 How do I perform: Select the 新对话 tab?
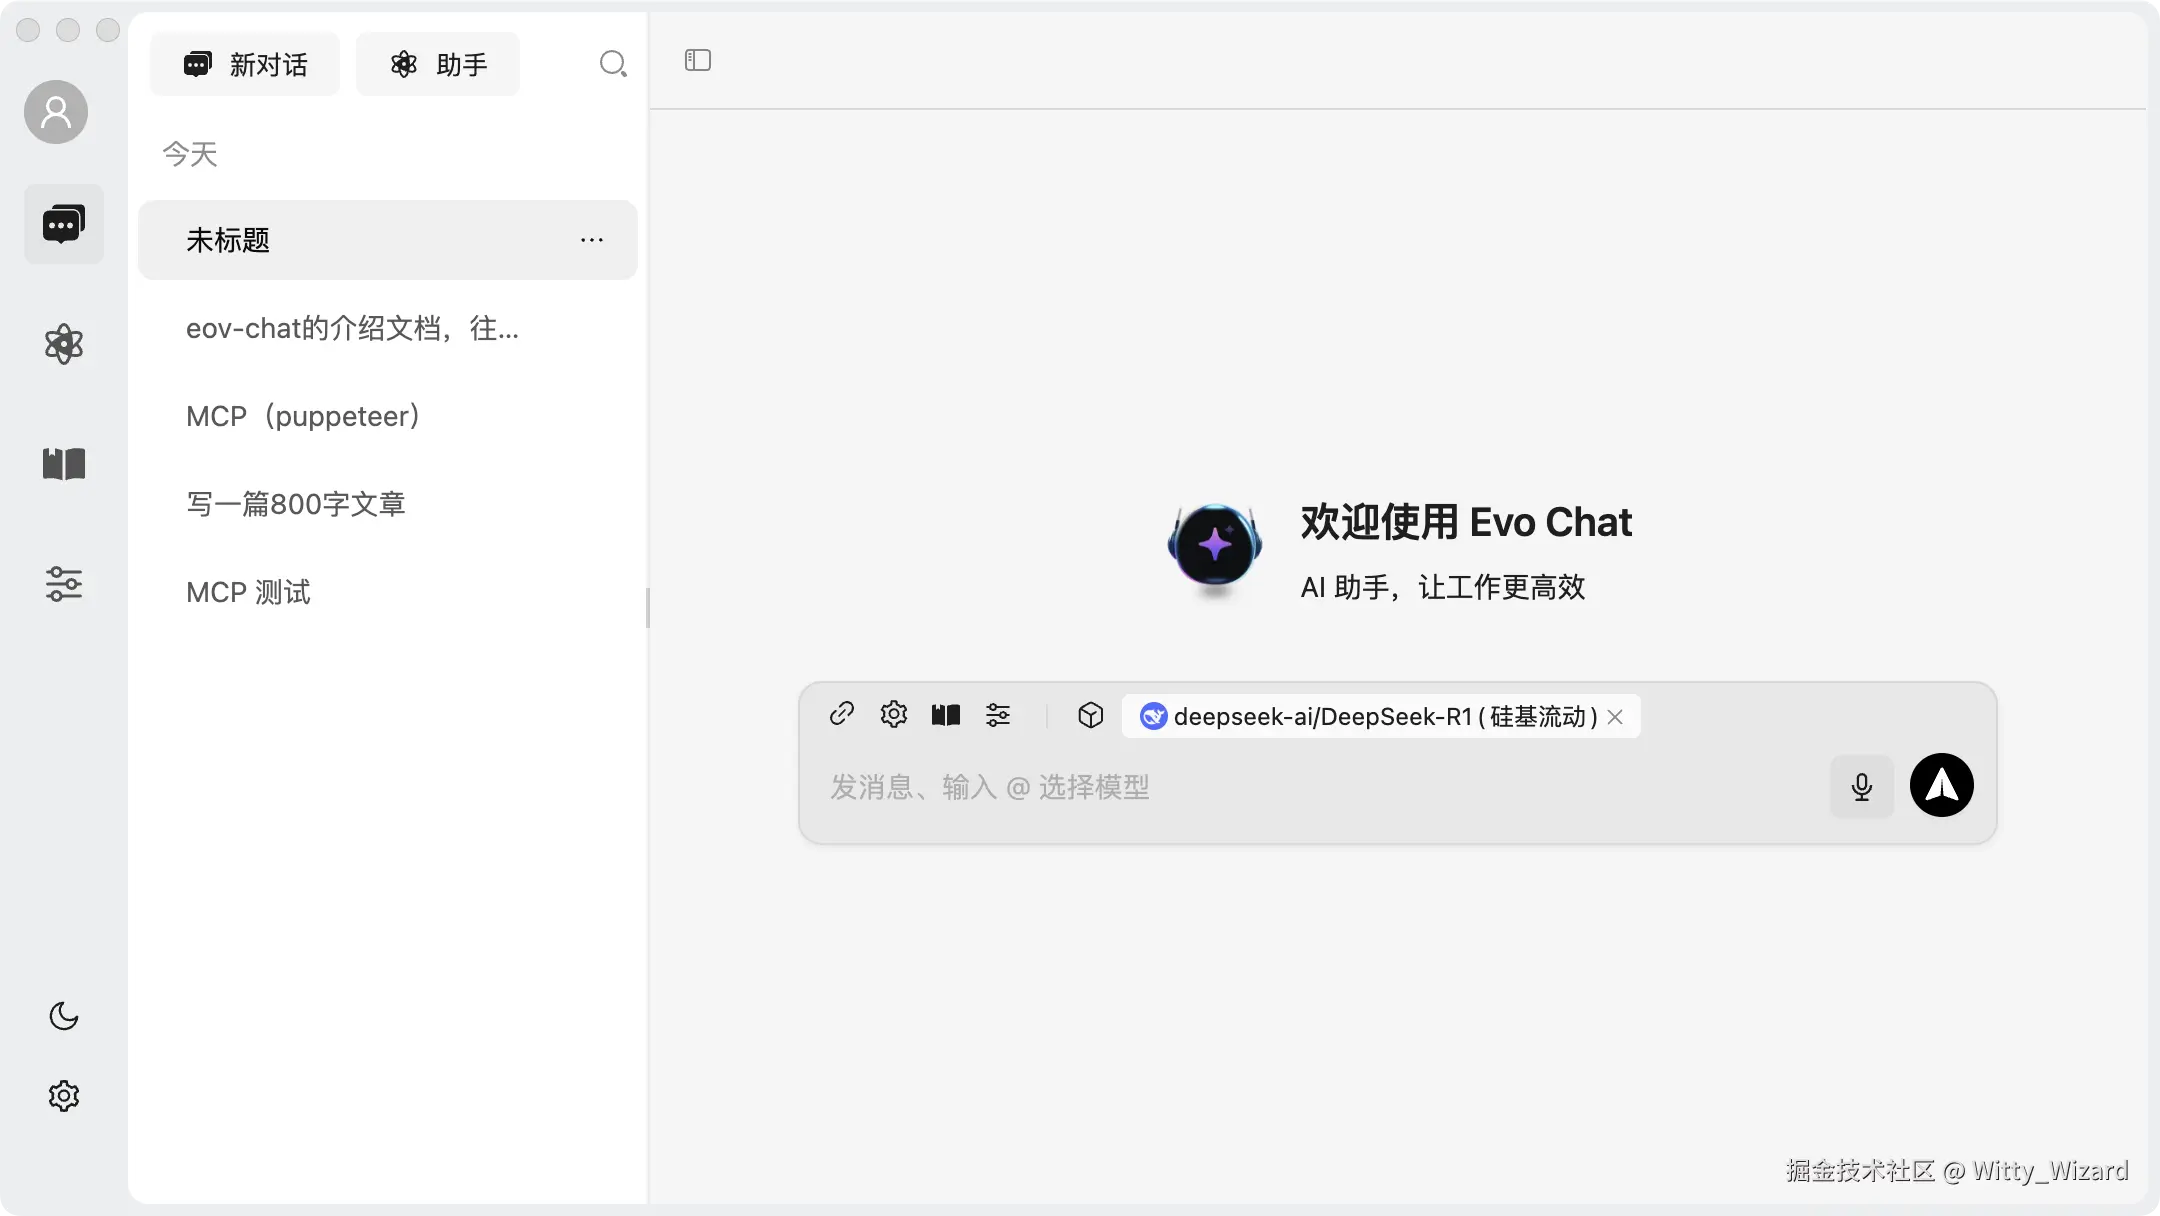tap(244, 63)
